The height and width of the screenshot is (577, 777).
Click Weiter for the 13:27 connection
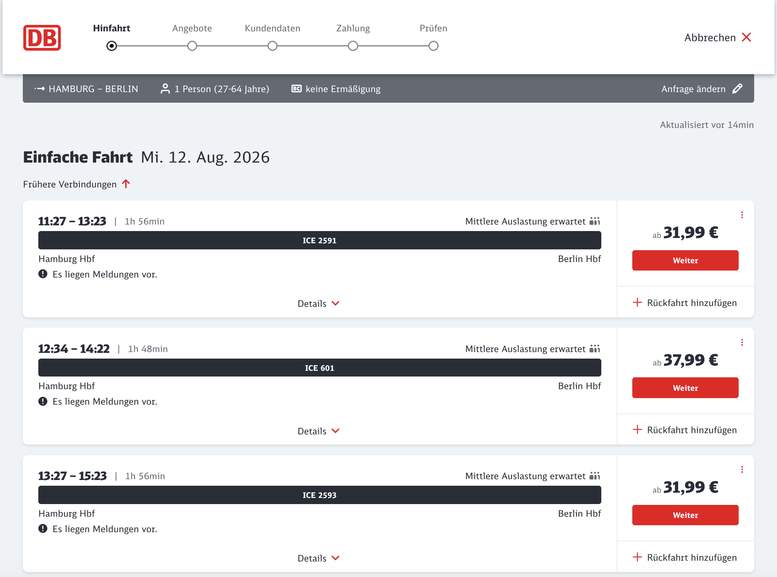click(685, 515)
